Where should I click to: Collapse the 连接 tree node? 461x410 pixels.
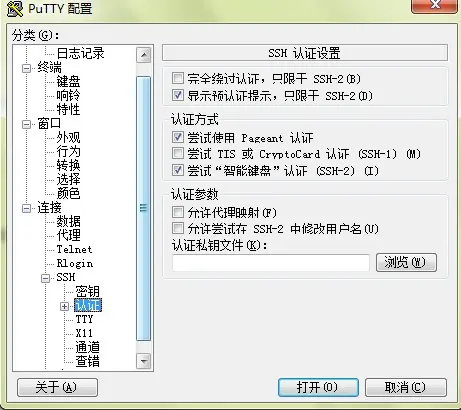pyautogui.click(x=26, y=208)
